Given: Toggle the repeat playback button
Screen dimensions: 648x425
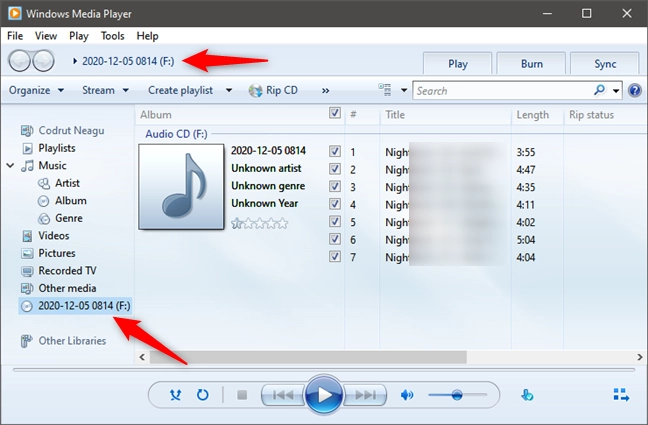Looking at the screenshot, I should tap(202, 395).
